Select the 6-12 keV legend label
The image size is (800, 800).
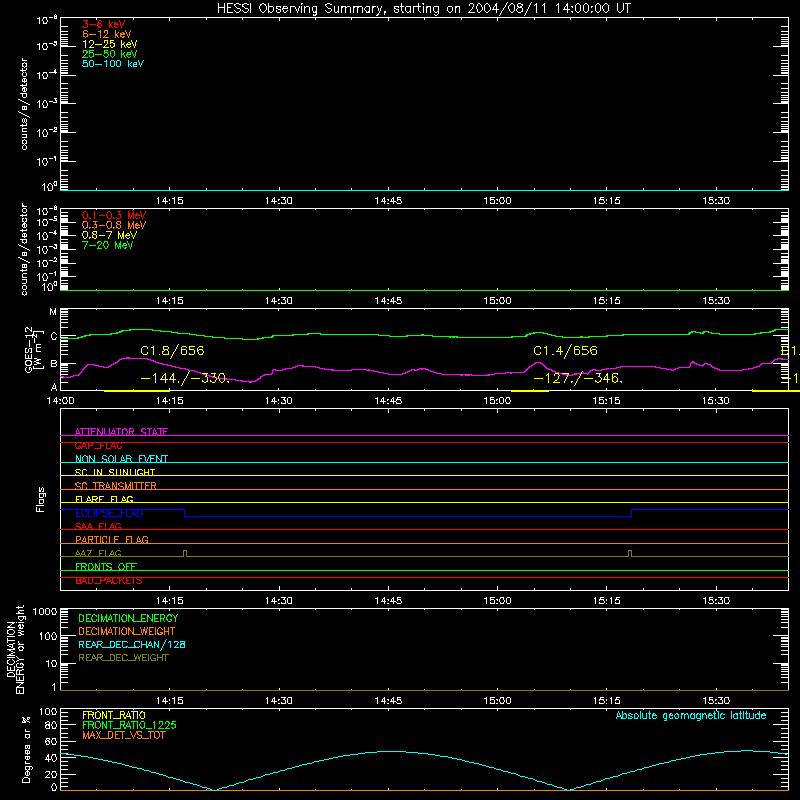click(x=107, y=34)
